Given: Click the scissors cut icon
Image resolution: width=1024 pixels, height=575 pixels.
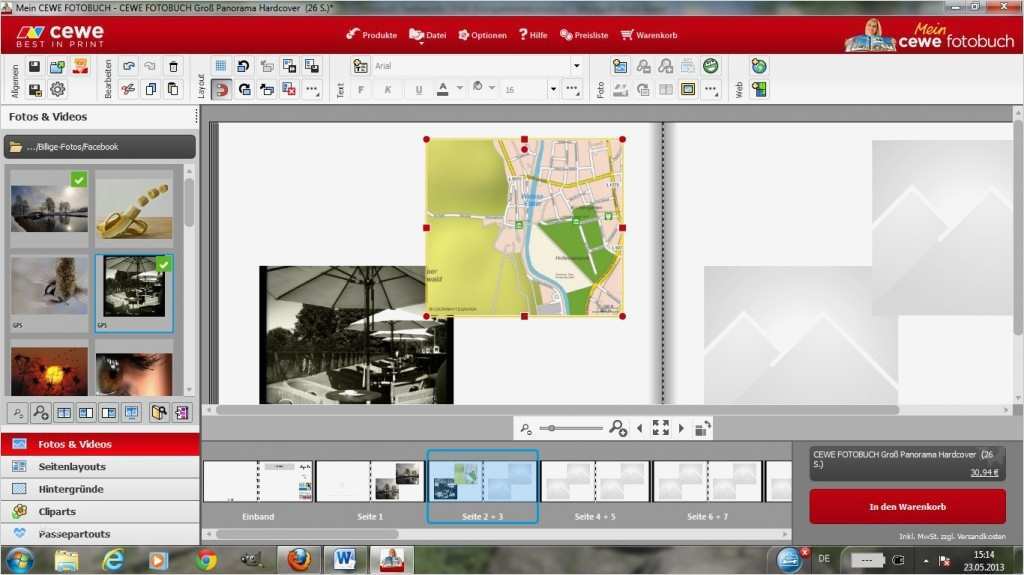Looking at the screenshot, I should click(x=128, y=89).
